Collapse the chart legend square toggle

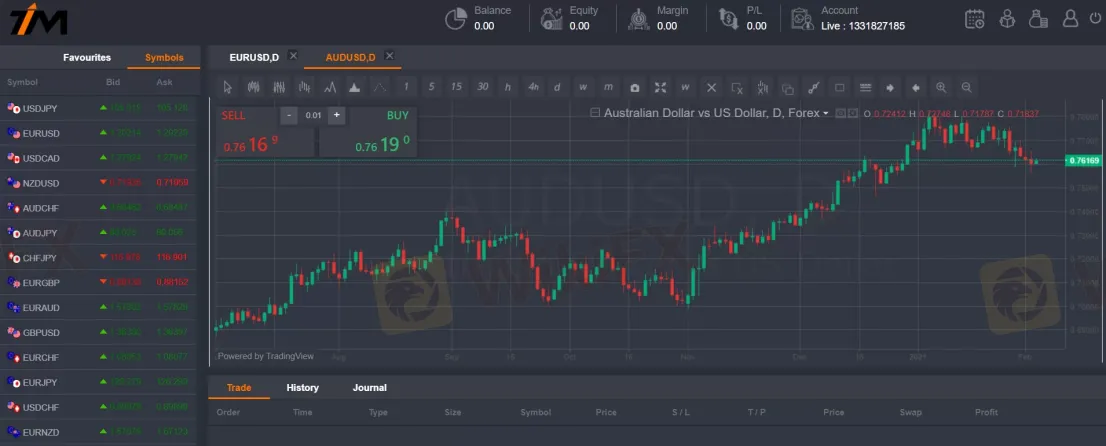[595, 112]
